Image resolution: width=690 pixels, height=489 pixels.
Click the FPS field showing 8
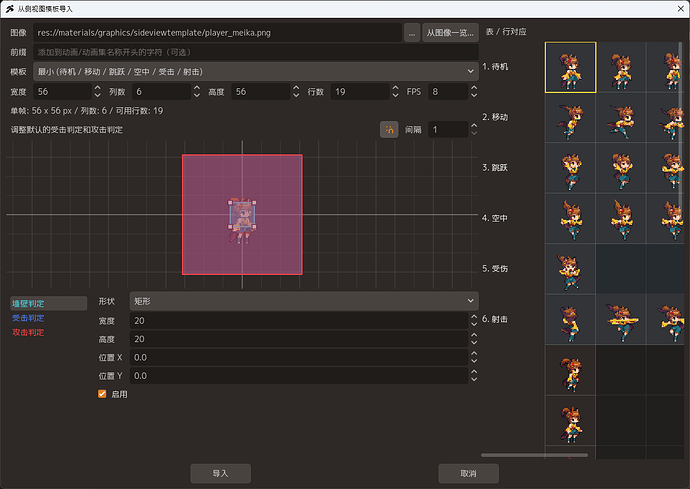[x=448, y=92]
